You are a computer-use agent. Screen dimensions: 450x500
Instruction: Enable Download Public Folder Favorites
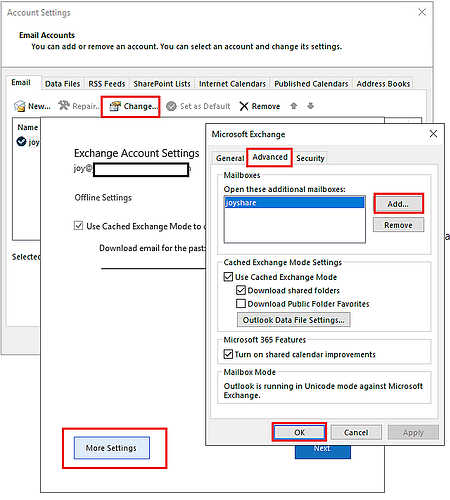tap(241, 304)
